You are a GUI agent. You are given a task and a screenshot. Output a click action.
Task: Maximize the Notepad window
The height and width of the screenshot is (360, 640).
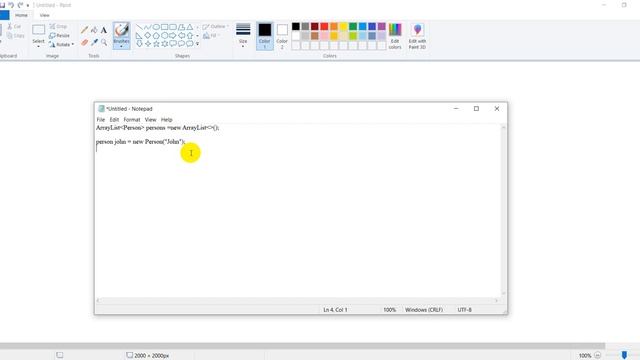[476, 109]
